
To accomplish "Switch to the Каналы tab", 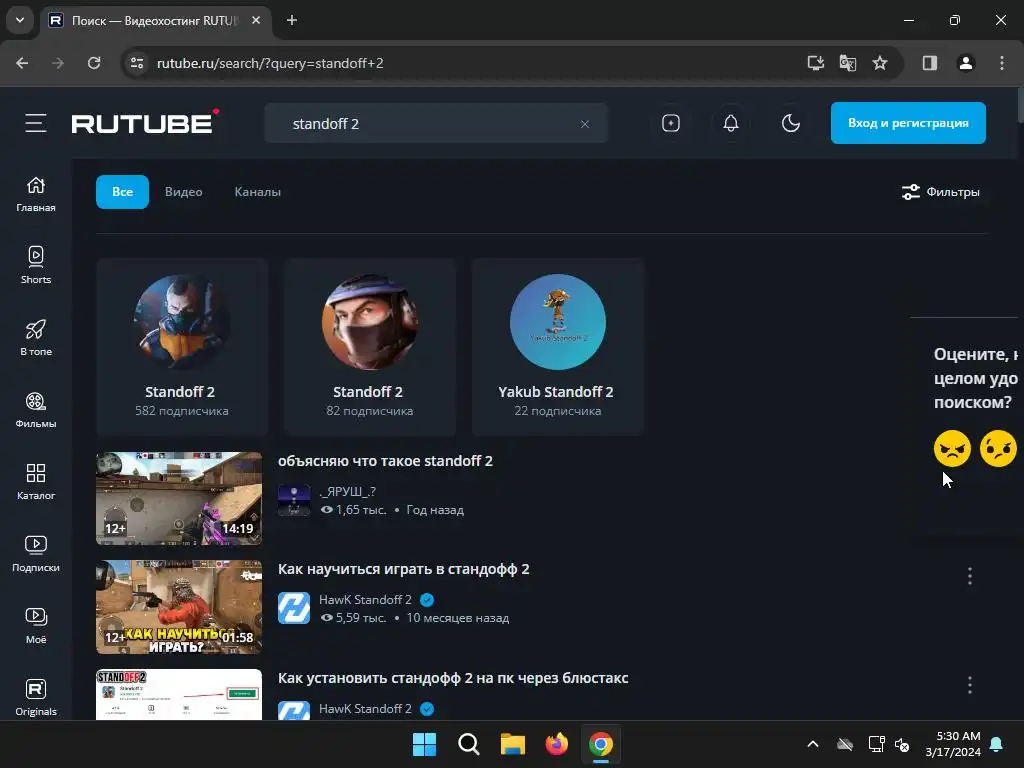I will pos(257,192).
